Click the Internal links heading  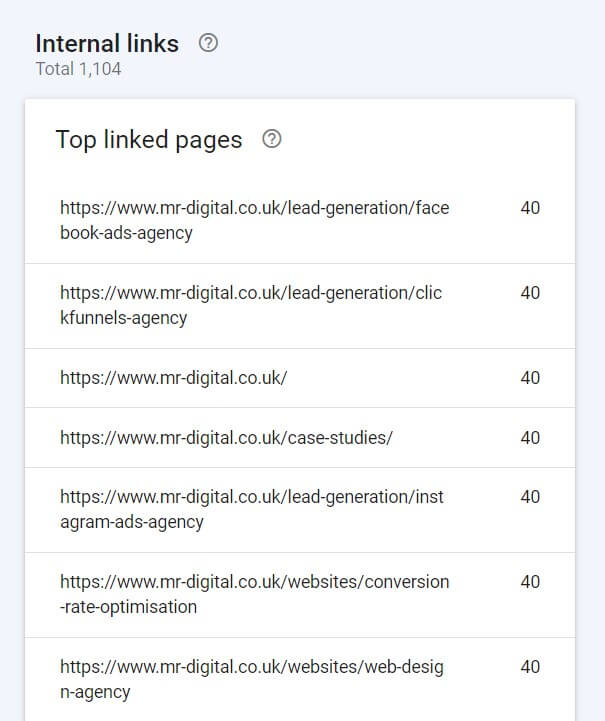[107, 43]
